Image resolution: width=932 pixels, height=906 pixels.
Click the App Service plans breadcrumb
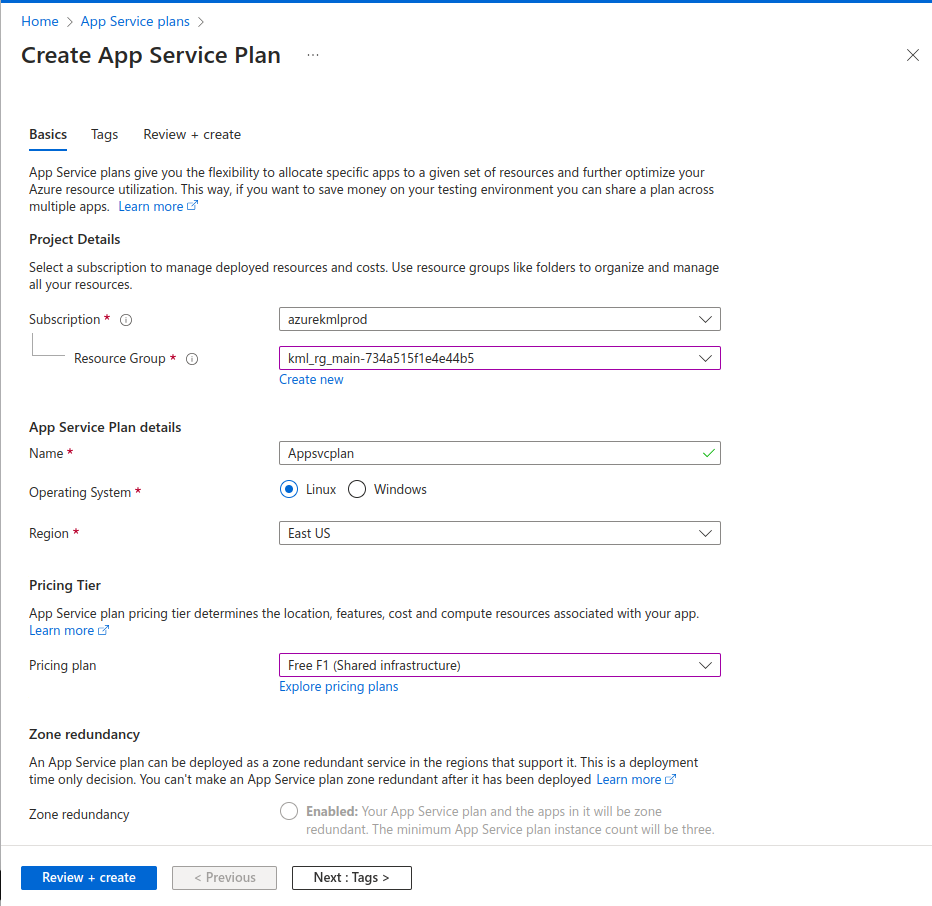click(x=135, y=21)
